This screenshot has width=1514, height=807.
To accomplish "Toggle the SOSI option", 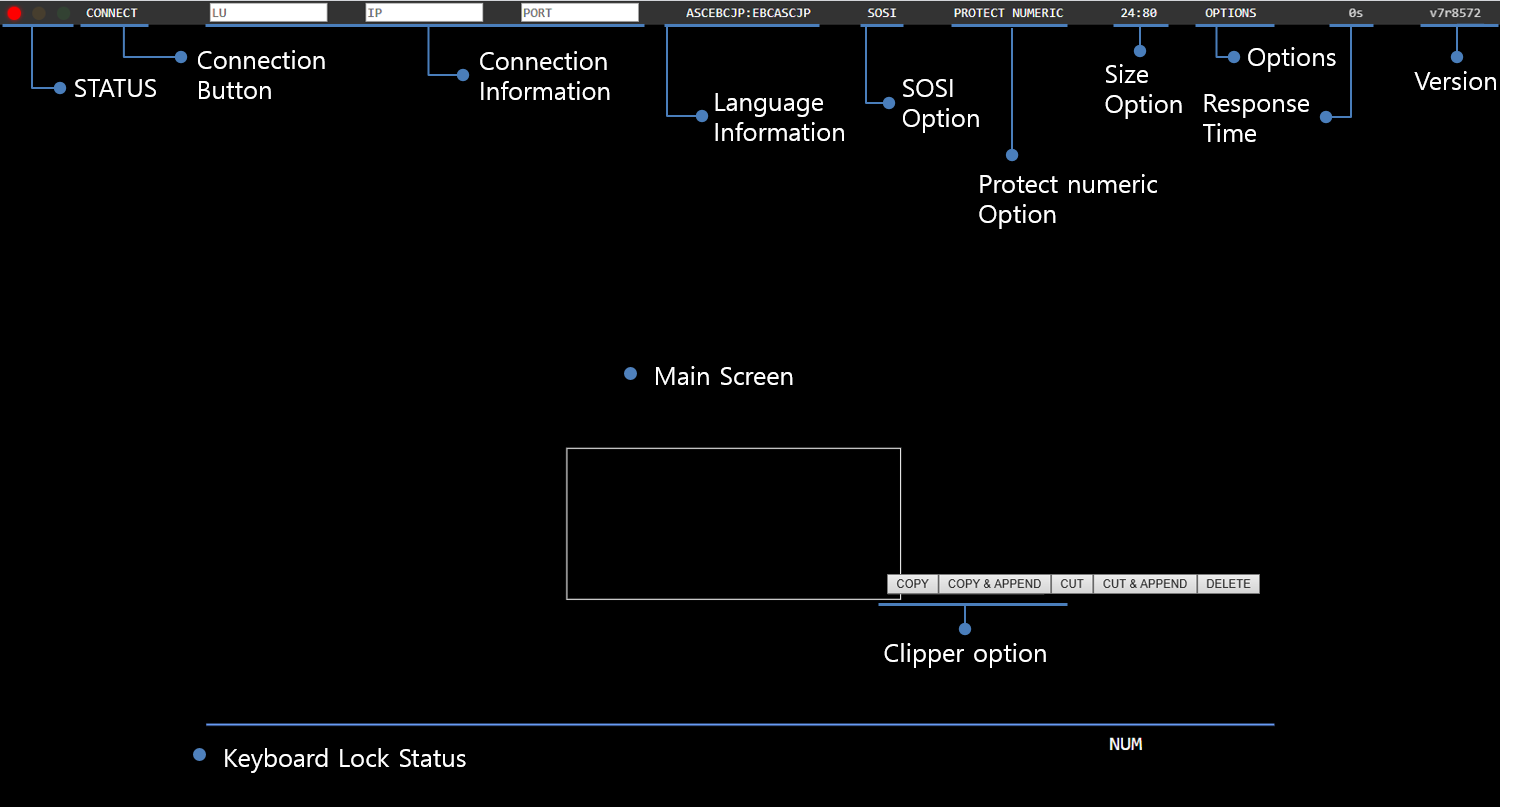I will [x=882, y=13].
